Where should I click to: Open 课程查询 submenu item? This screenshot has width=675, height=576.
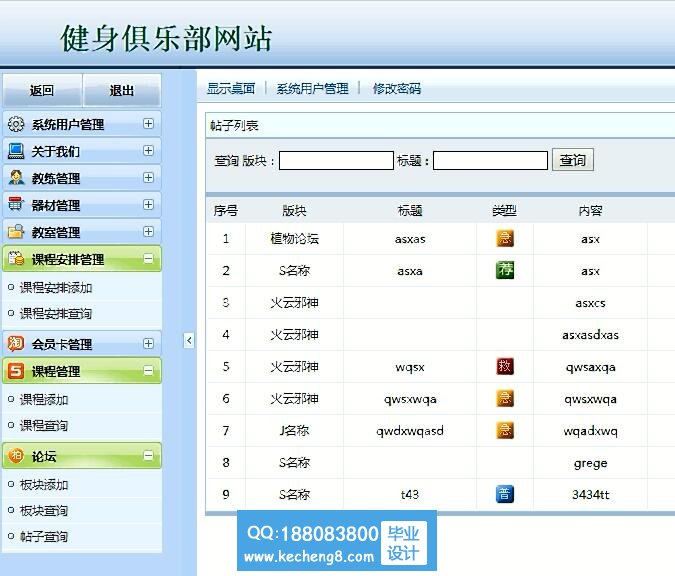[x=44, y=425]
